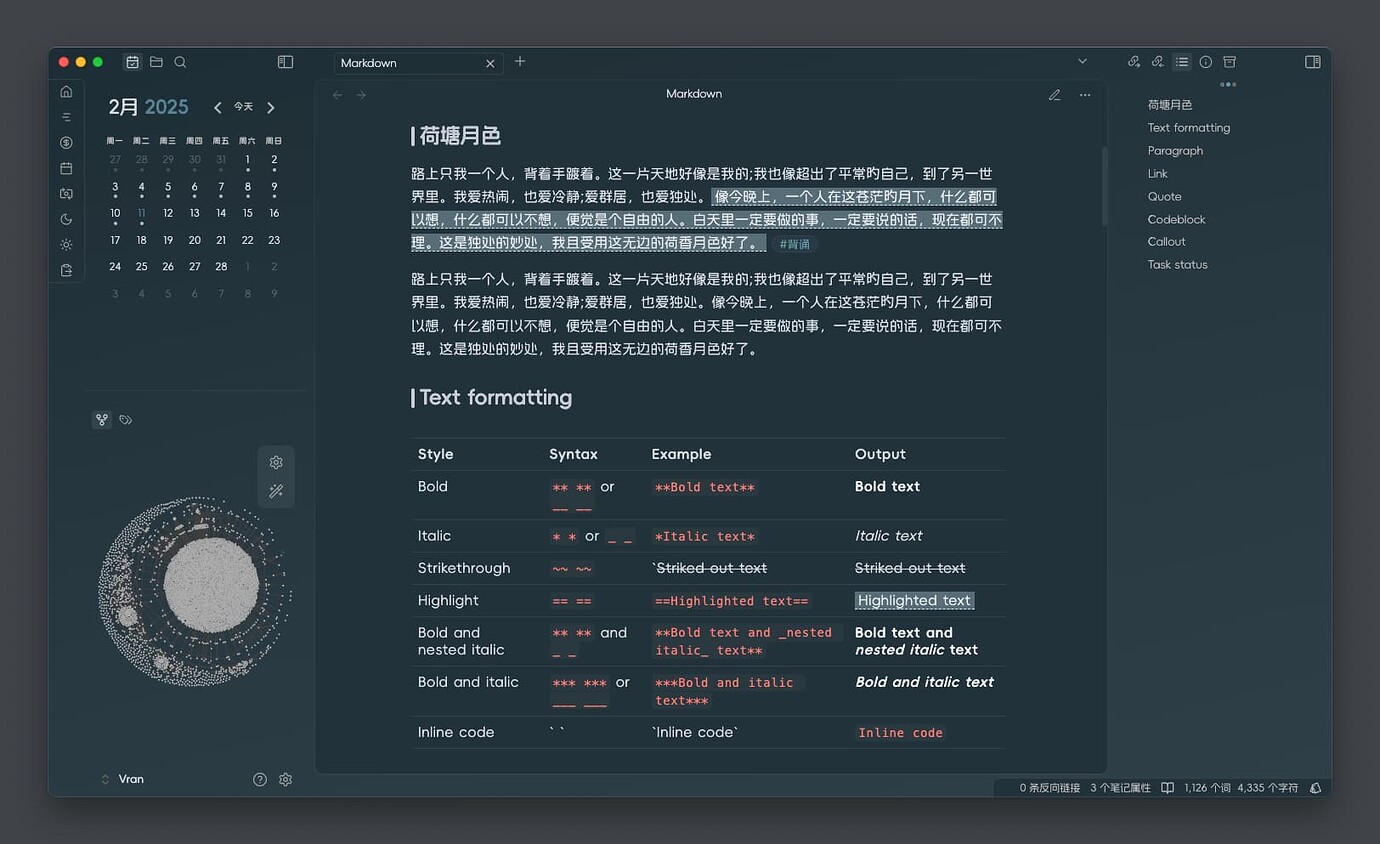The height and width of the screenshot is (844, 1380).
Task: Show file properties info icon
Action: [1205, 62]
